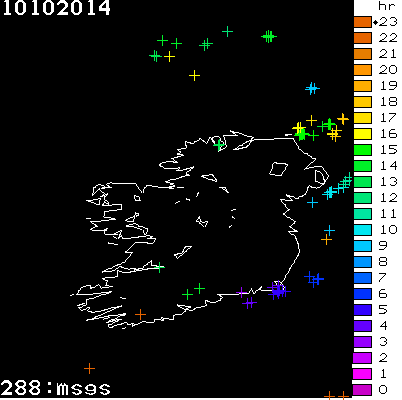Click the hour 11 teal swatch
This screenshot has height=400, width=402.
[362, 214]
